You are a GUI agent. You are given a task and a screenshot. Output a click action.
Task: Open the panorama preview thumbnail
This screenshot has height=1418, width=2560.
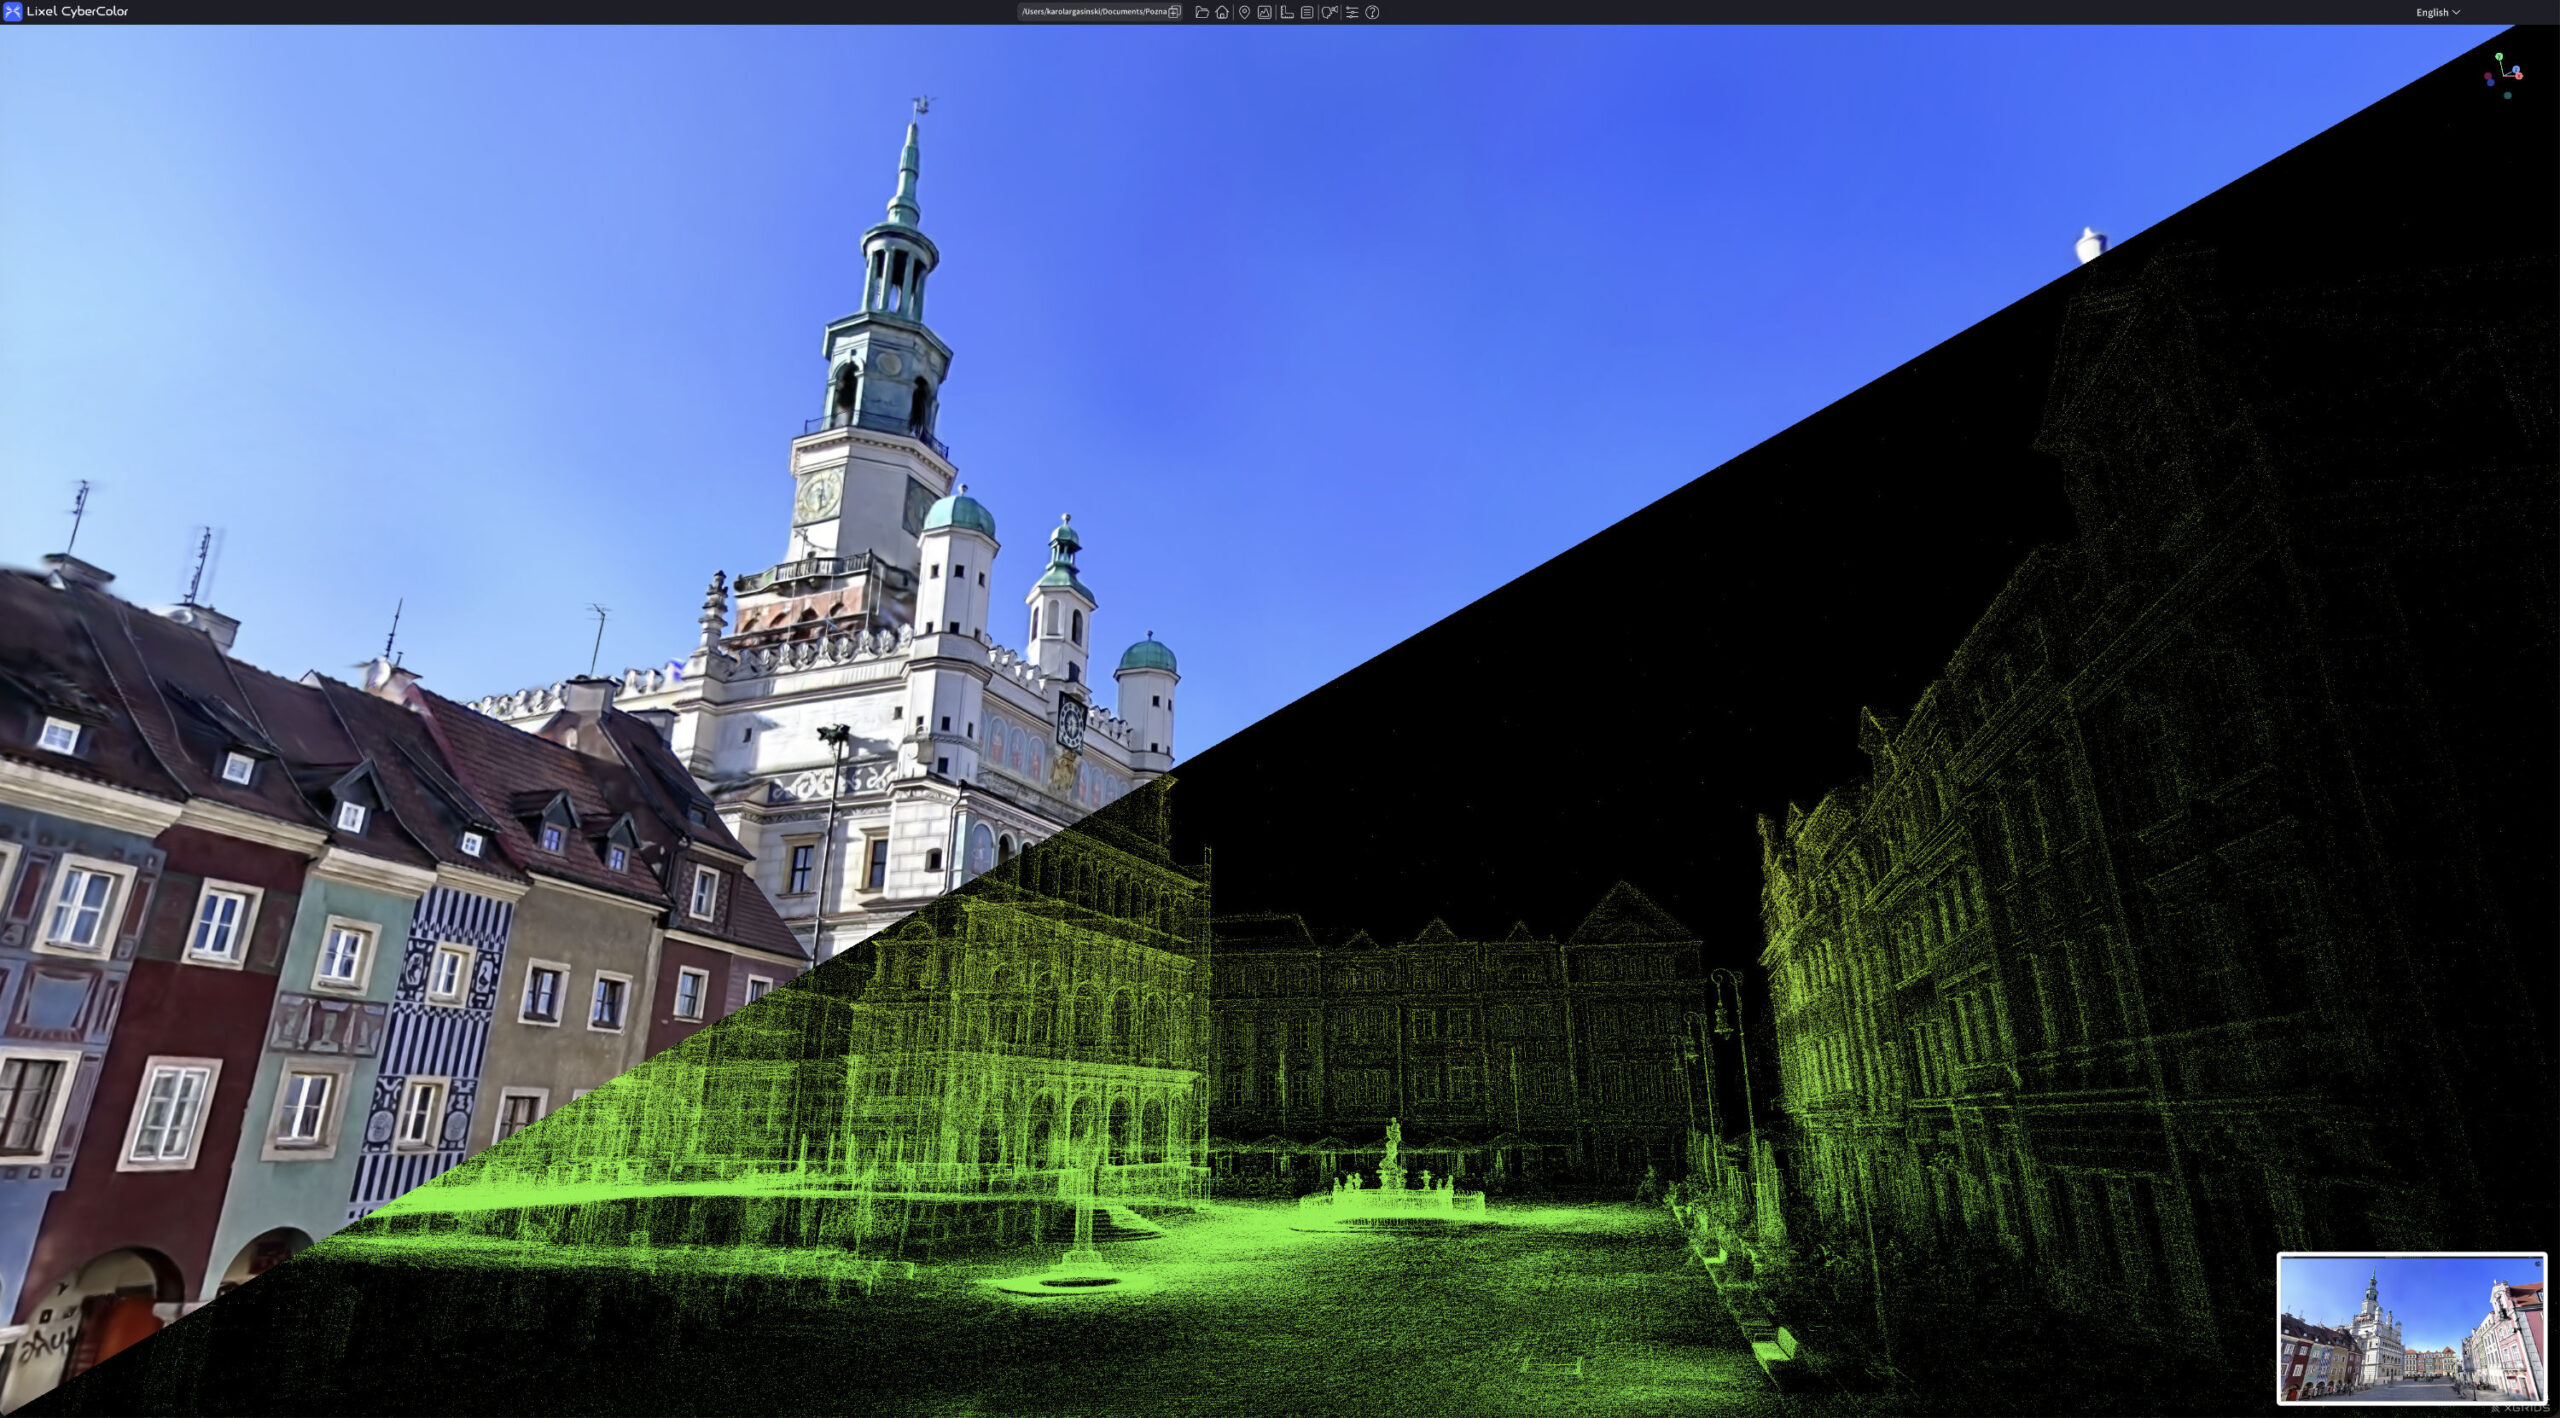(x=2412, y=1328)
